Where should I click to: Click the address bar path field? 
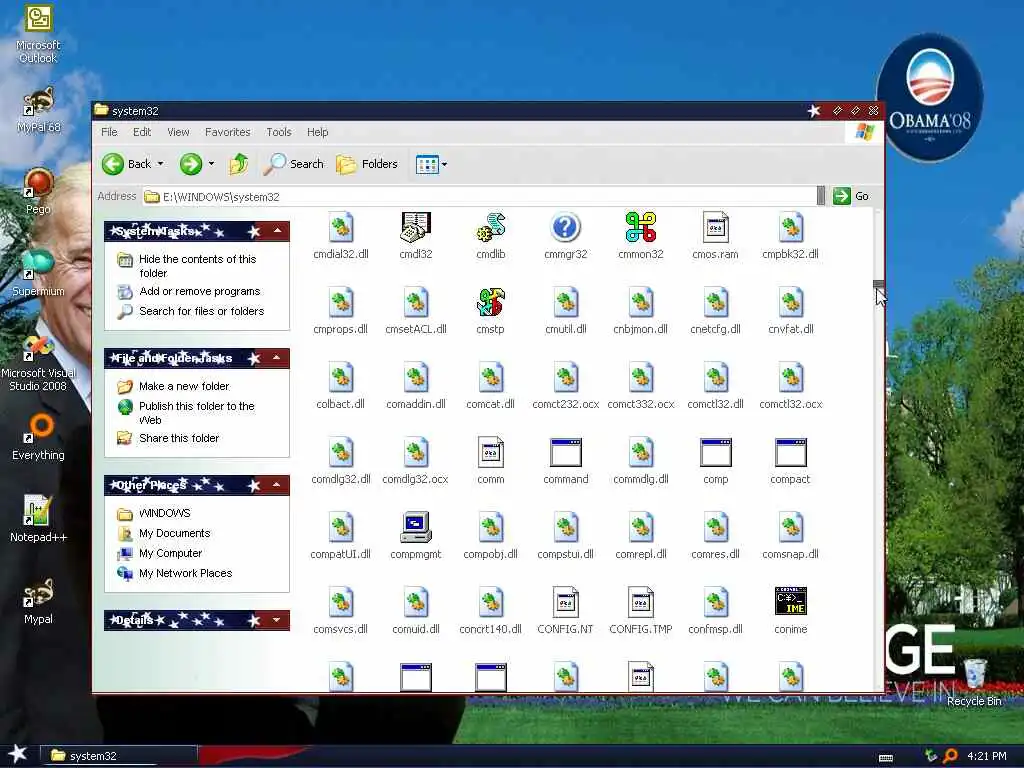480,197
